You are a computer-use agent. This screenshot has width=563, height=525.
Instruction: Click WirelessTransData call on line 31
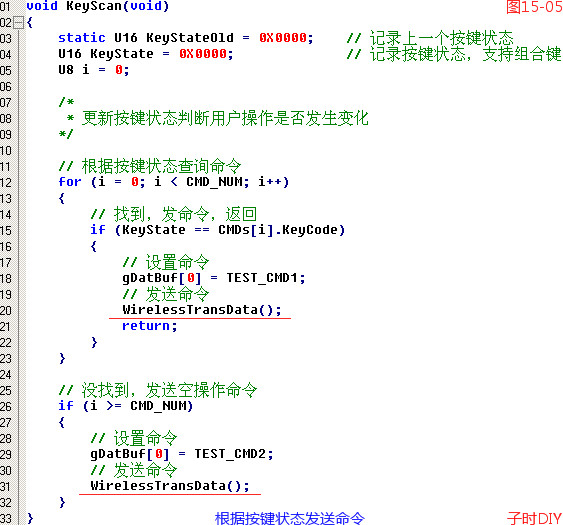click(170, 486)
